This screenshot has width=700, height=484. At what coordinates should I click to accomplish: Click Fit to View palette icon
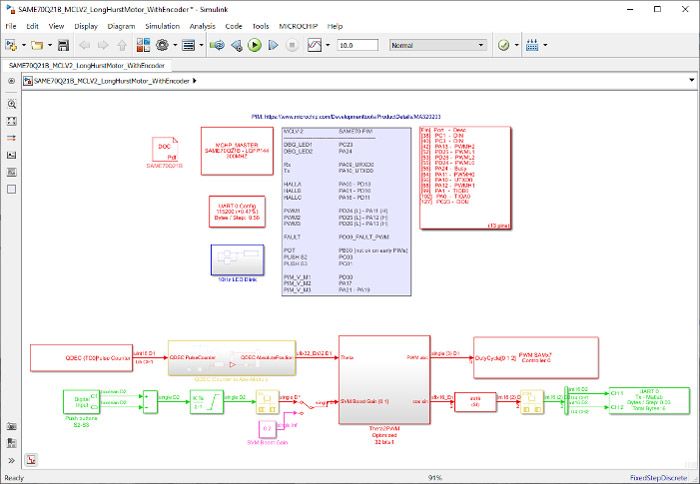pyautogui.click(x=12, y=120)
